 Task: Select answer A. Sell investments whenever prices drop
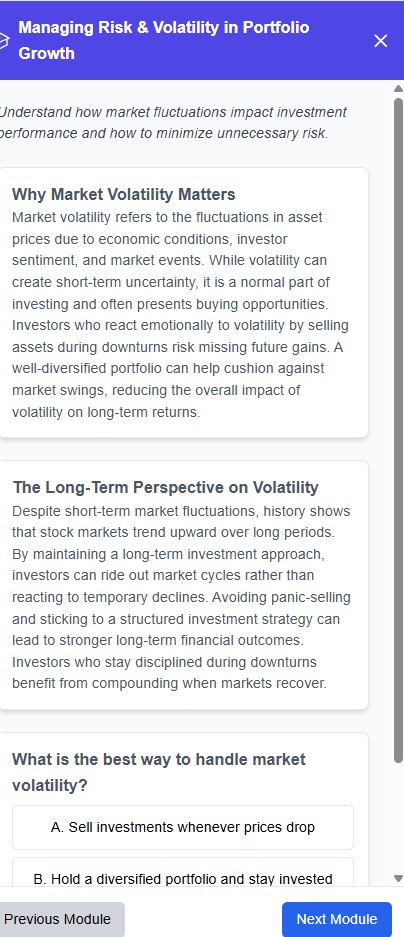183,827
